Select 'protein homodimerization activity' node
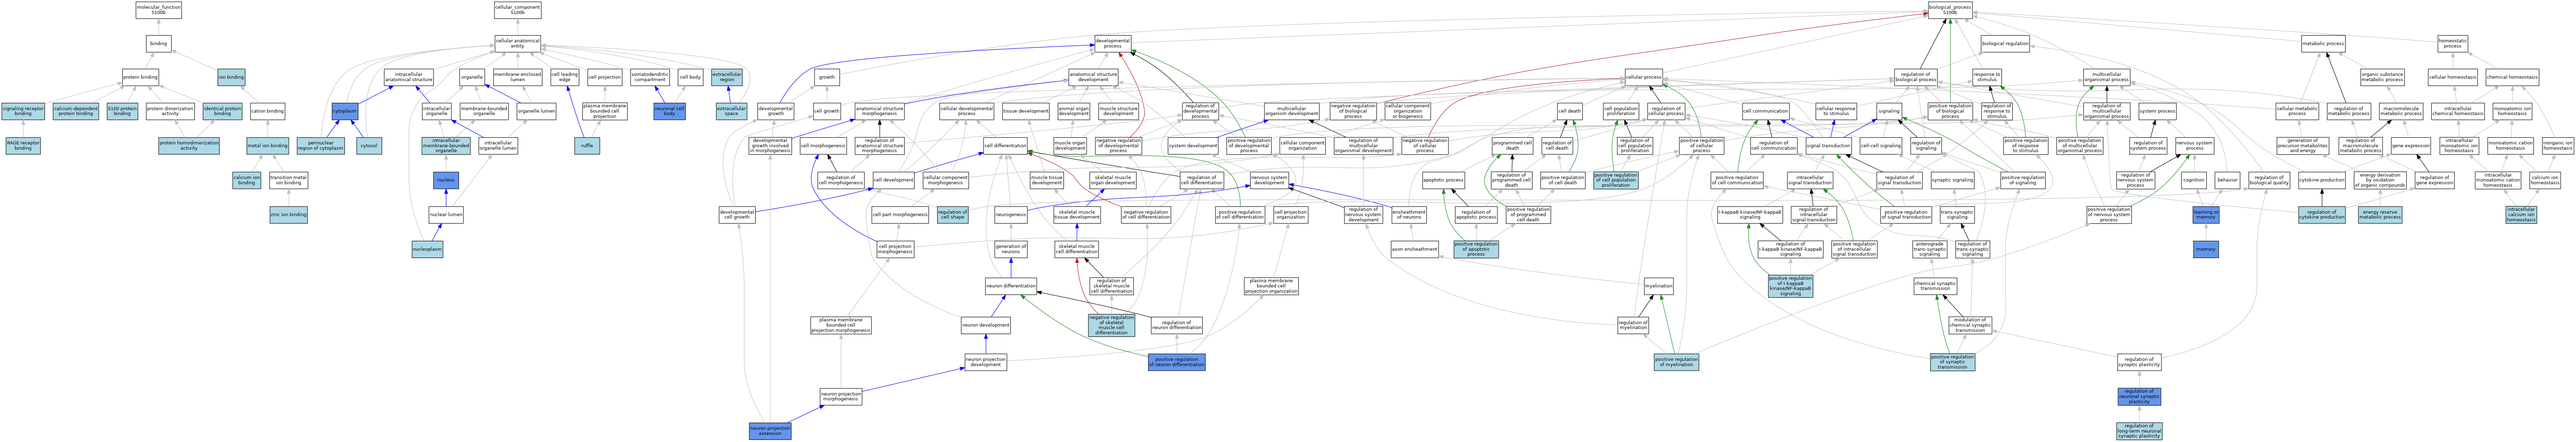The height and width of the screenshot is (442, 2576). click(189, 146)
